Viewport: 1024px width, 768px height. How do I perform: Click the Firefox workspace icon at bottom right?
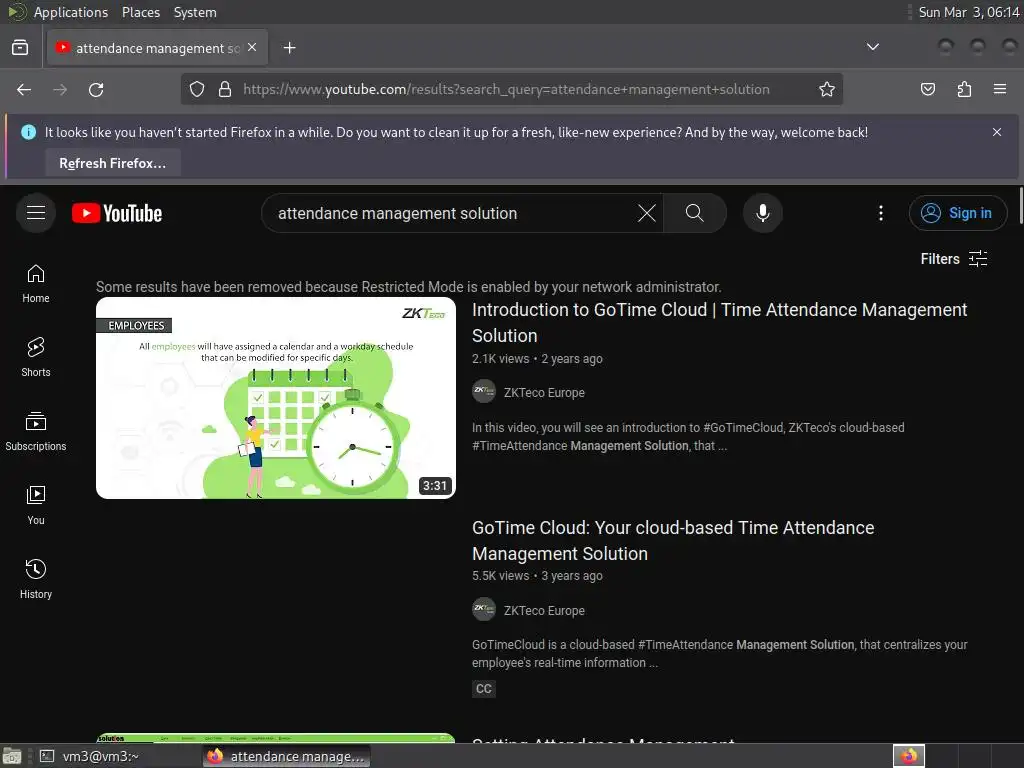[x=908, y=756]
